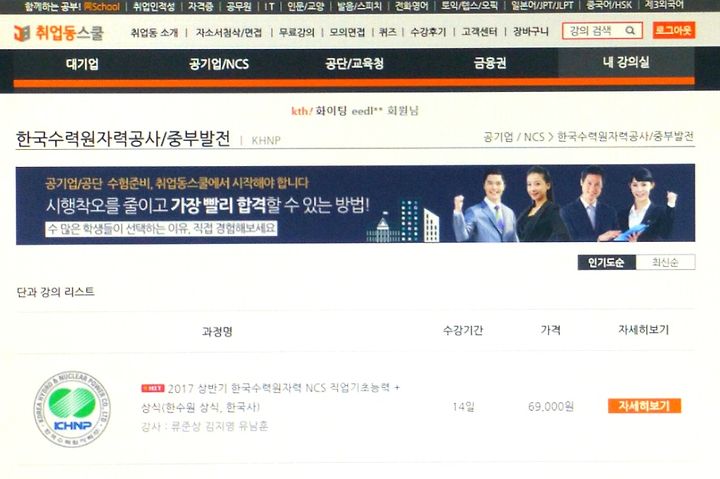
Task: Click the KHNP company logo thumbnail
Action: (x=72, y=408)
